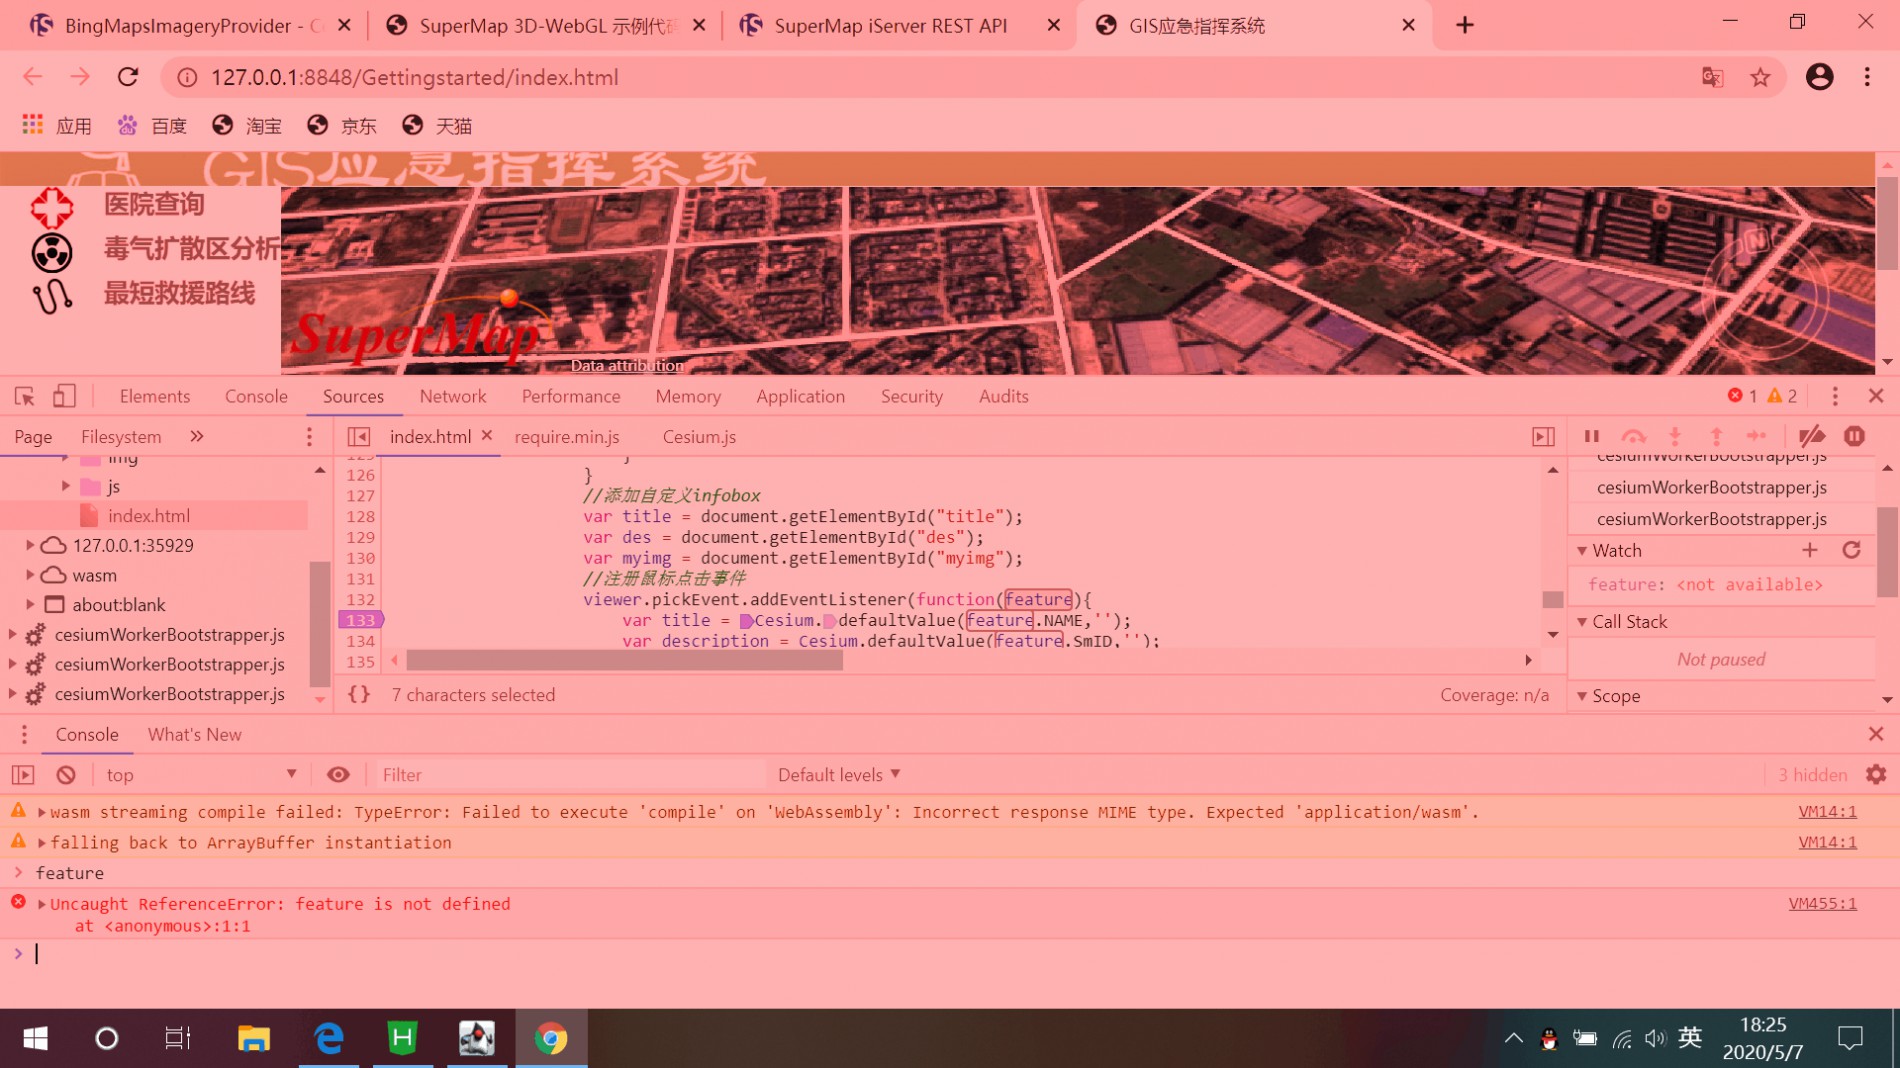Click 最短救援路线 menu item
Viewport: 1900px width, 1068px height.
tap(179, 294)
